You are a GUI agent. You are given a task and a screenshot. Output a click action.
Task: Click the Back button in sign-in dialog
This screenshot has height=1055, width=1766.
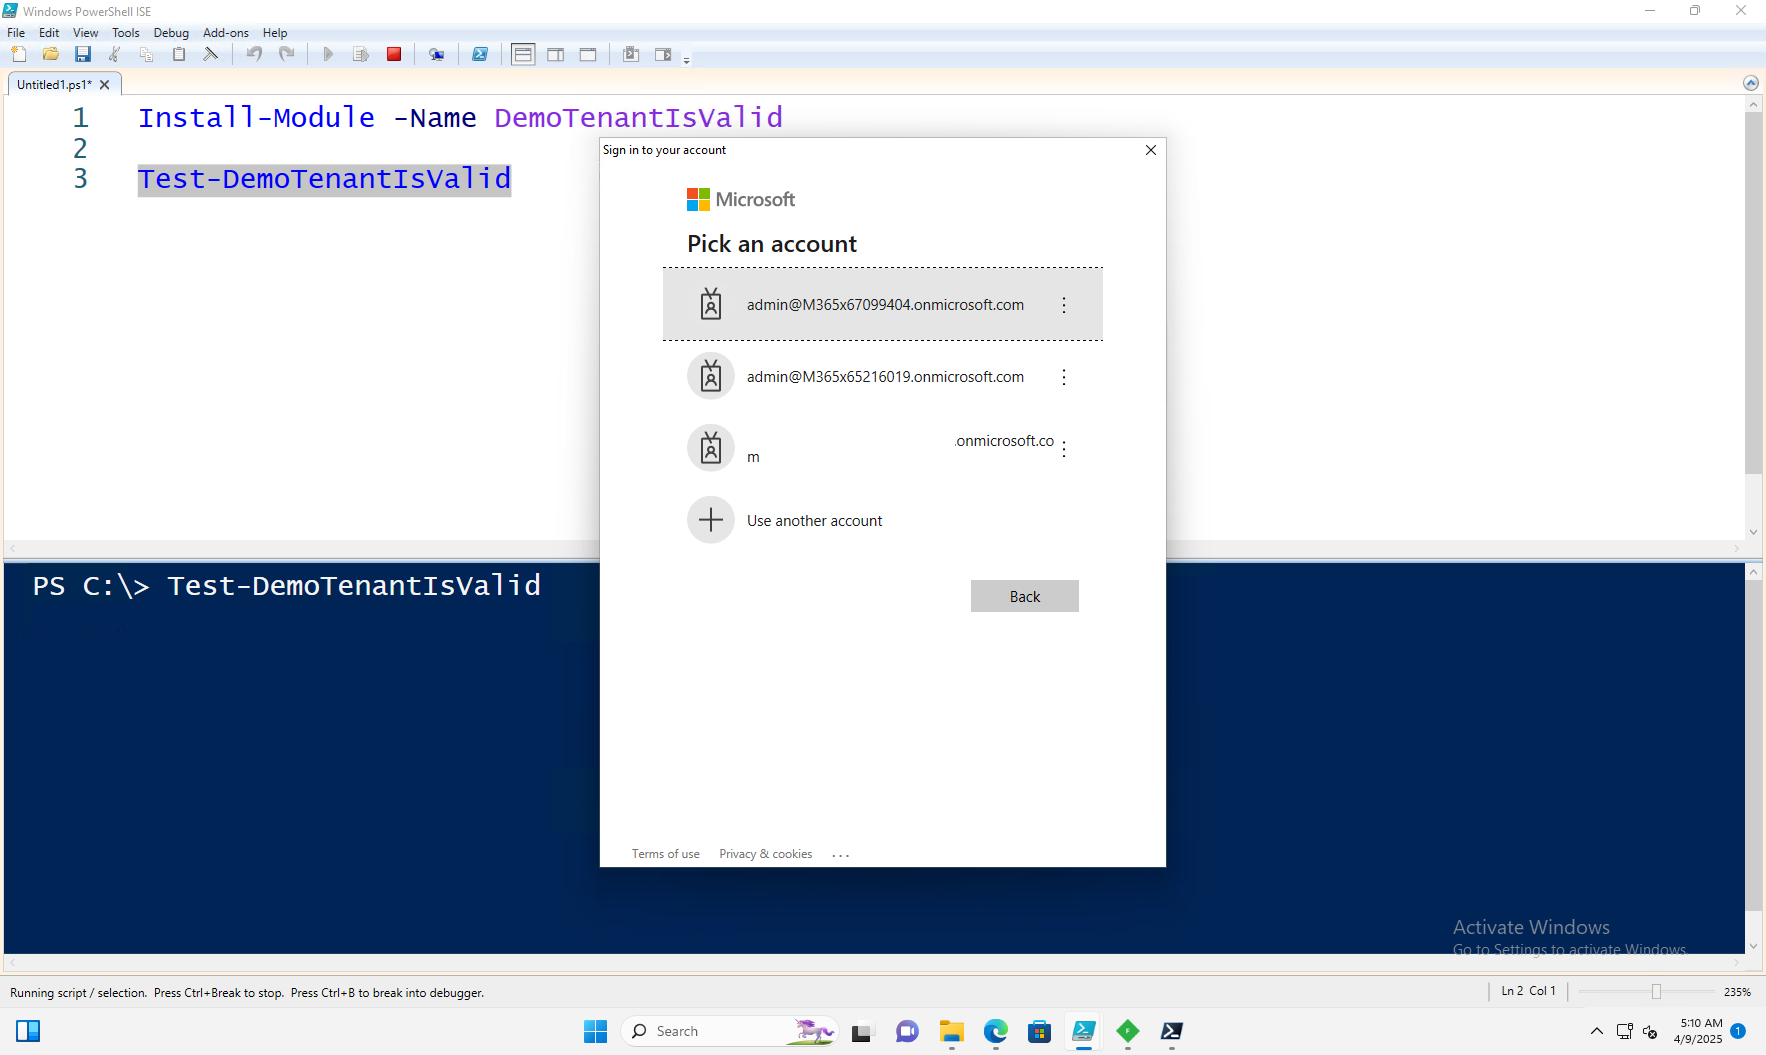(x=1025, y=596)
